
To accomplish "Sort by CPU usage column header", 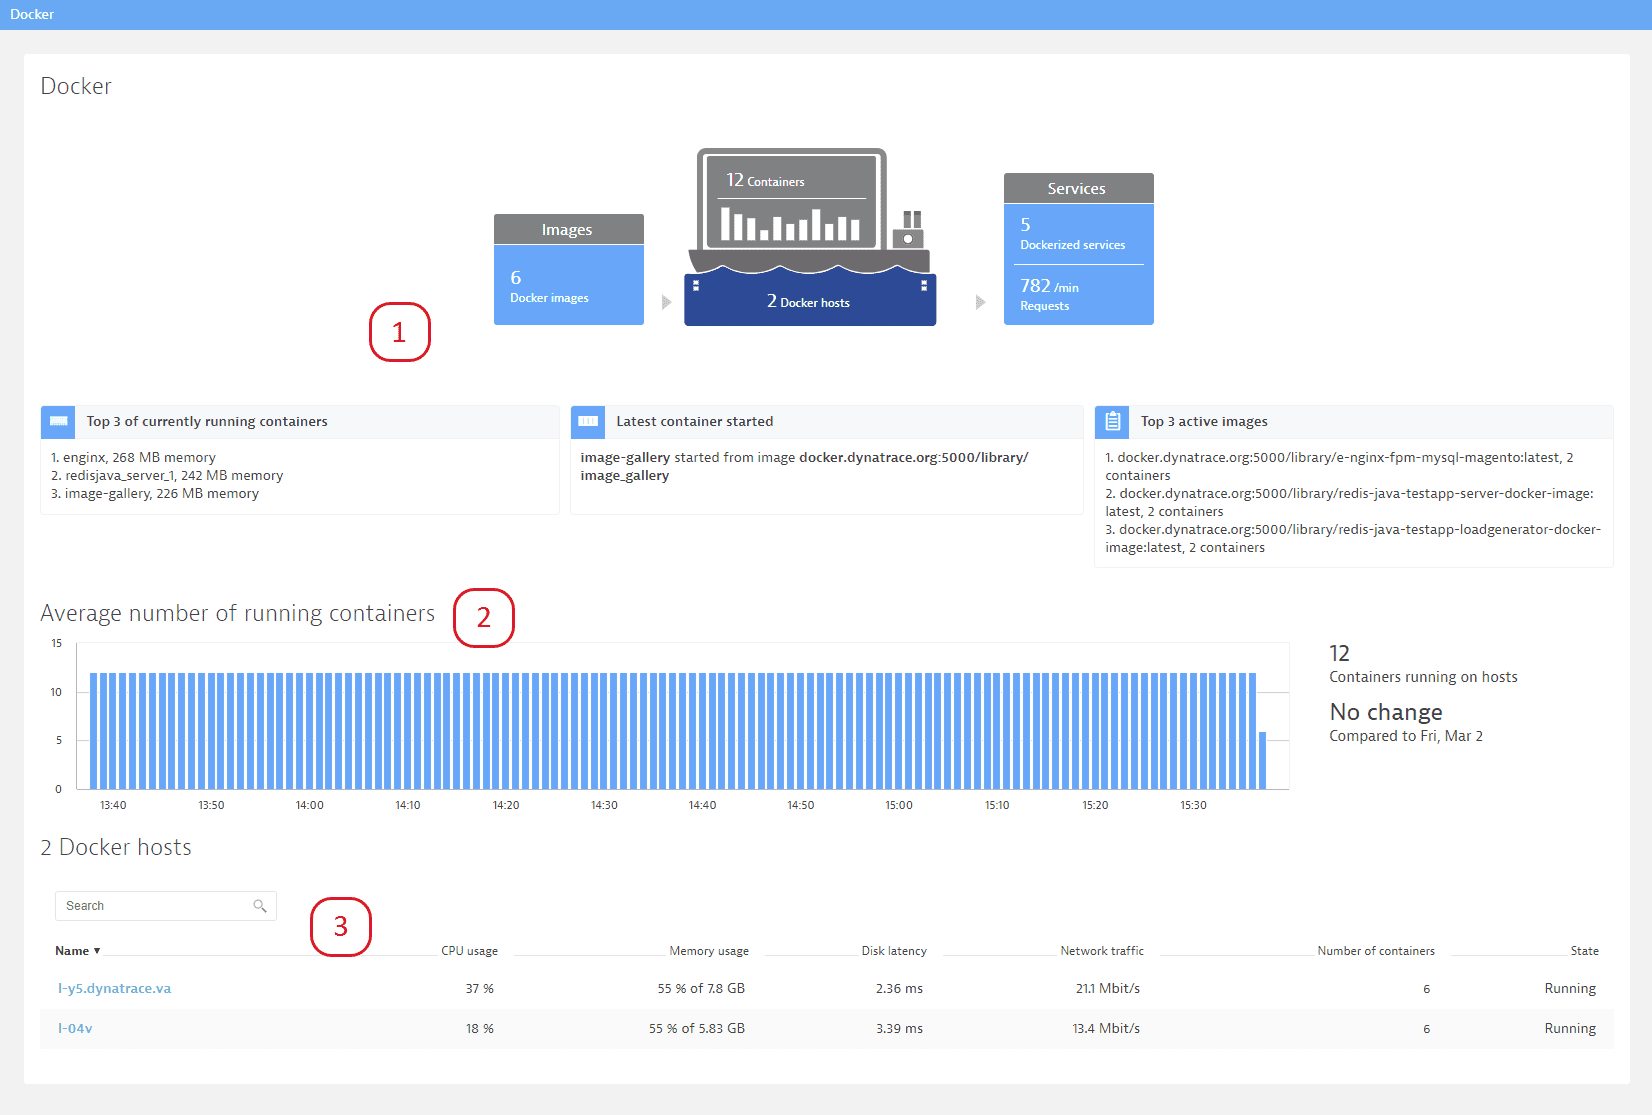I will (x=469, y=951).
